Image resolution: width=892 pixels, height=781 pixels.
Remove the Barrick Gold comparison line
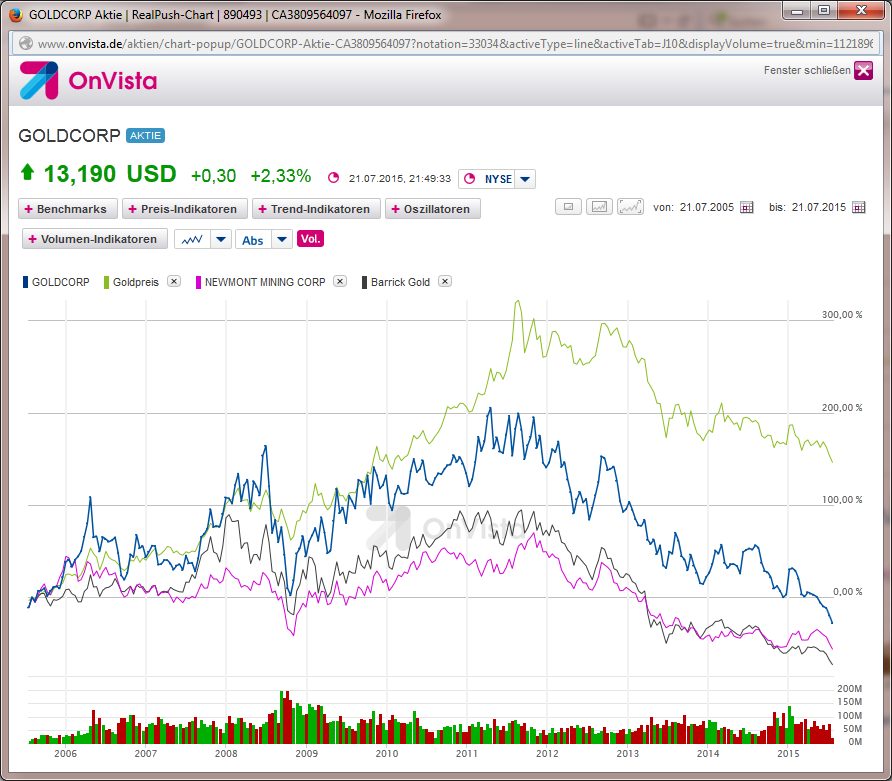444,282
